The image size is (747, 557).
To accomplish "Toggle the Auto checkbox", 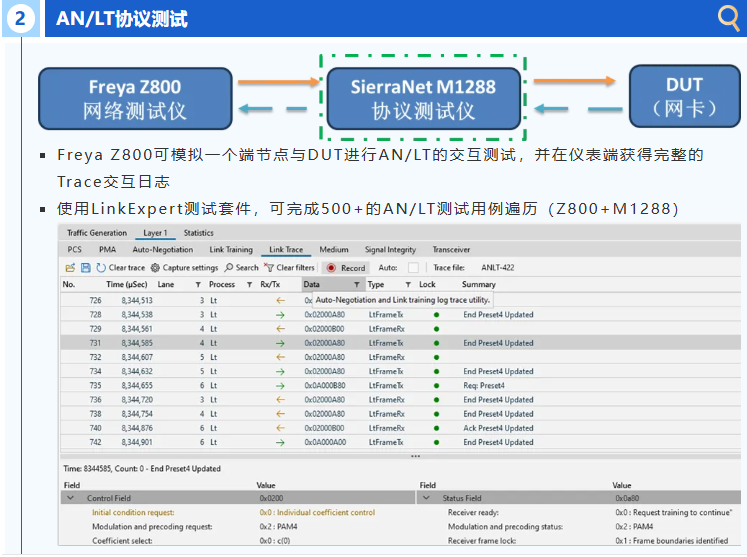I will pyautogui.click(x=414, y=268).
